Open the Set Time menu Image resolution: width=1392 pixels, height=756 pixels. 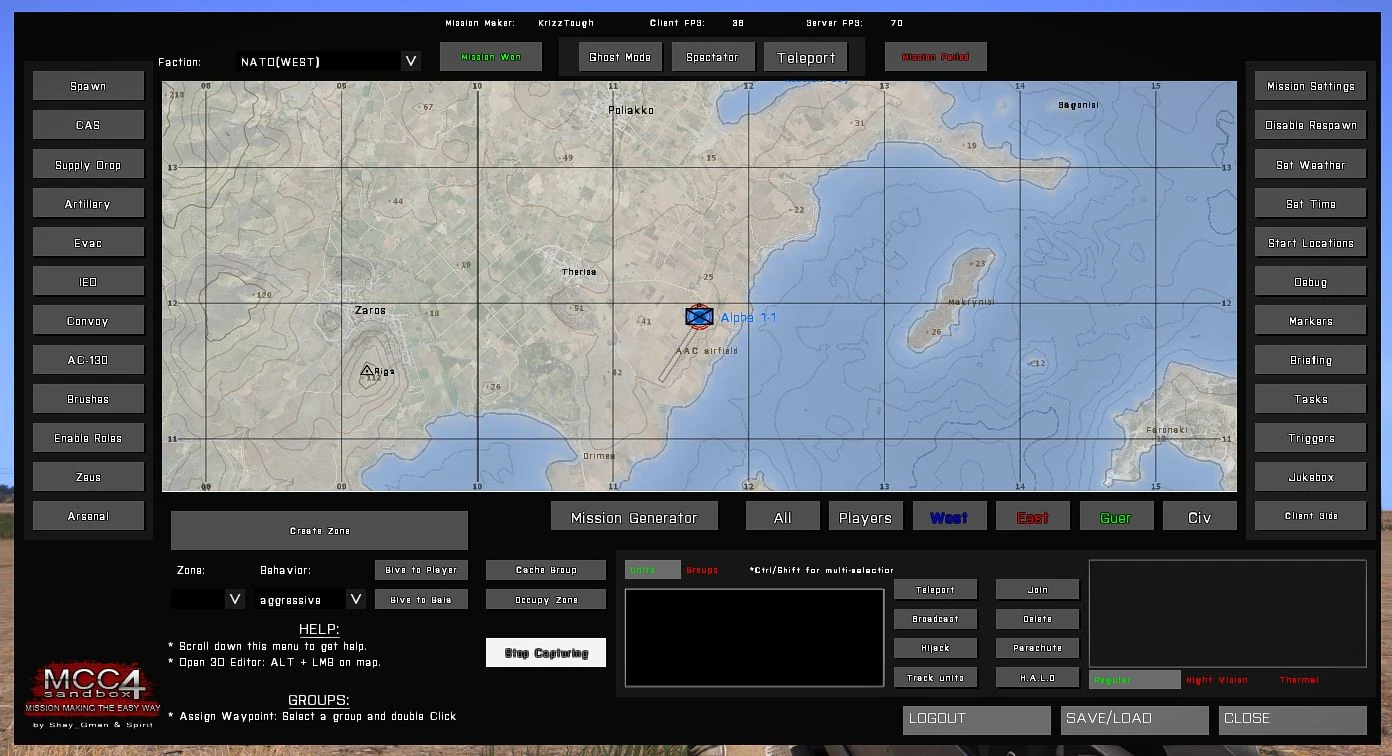[x=1311, y=204]
